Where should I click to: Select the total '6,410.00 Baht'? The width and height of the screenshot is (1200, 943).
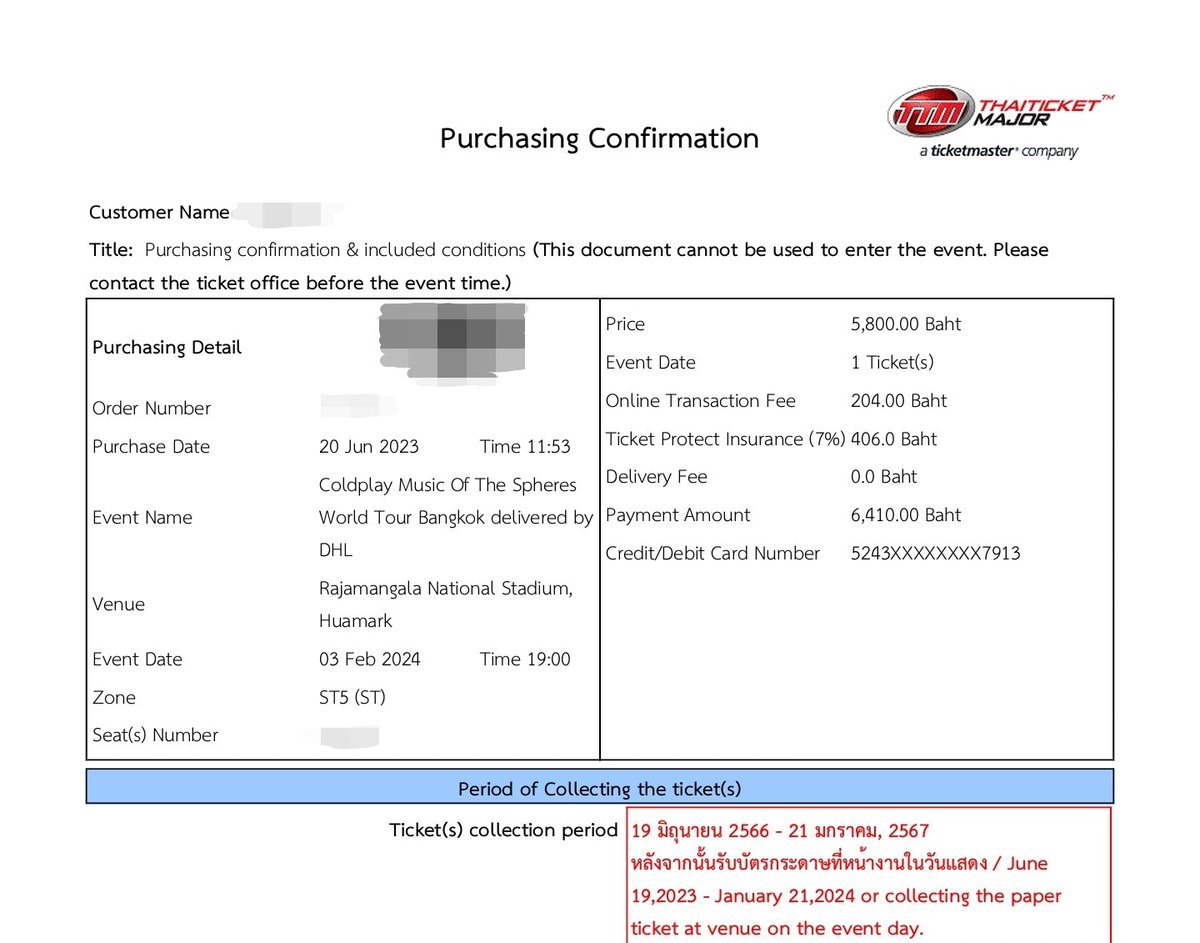pyautogui.click(x=906, y=515)
